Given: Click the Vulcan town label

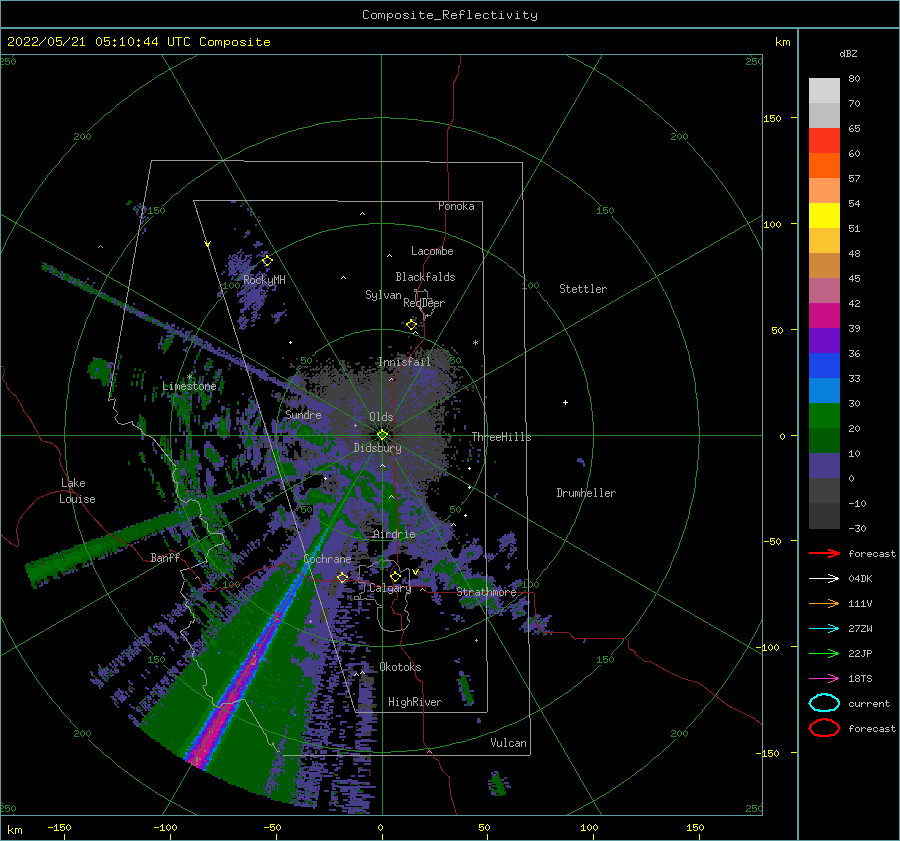Looking at the screenshot, I should pyautogui.click(x=509, y=743).
